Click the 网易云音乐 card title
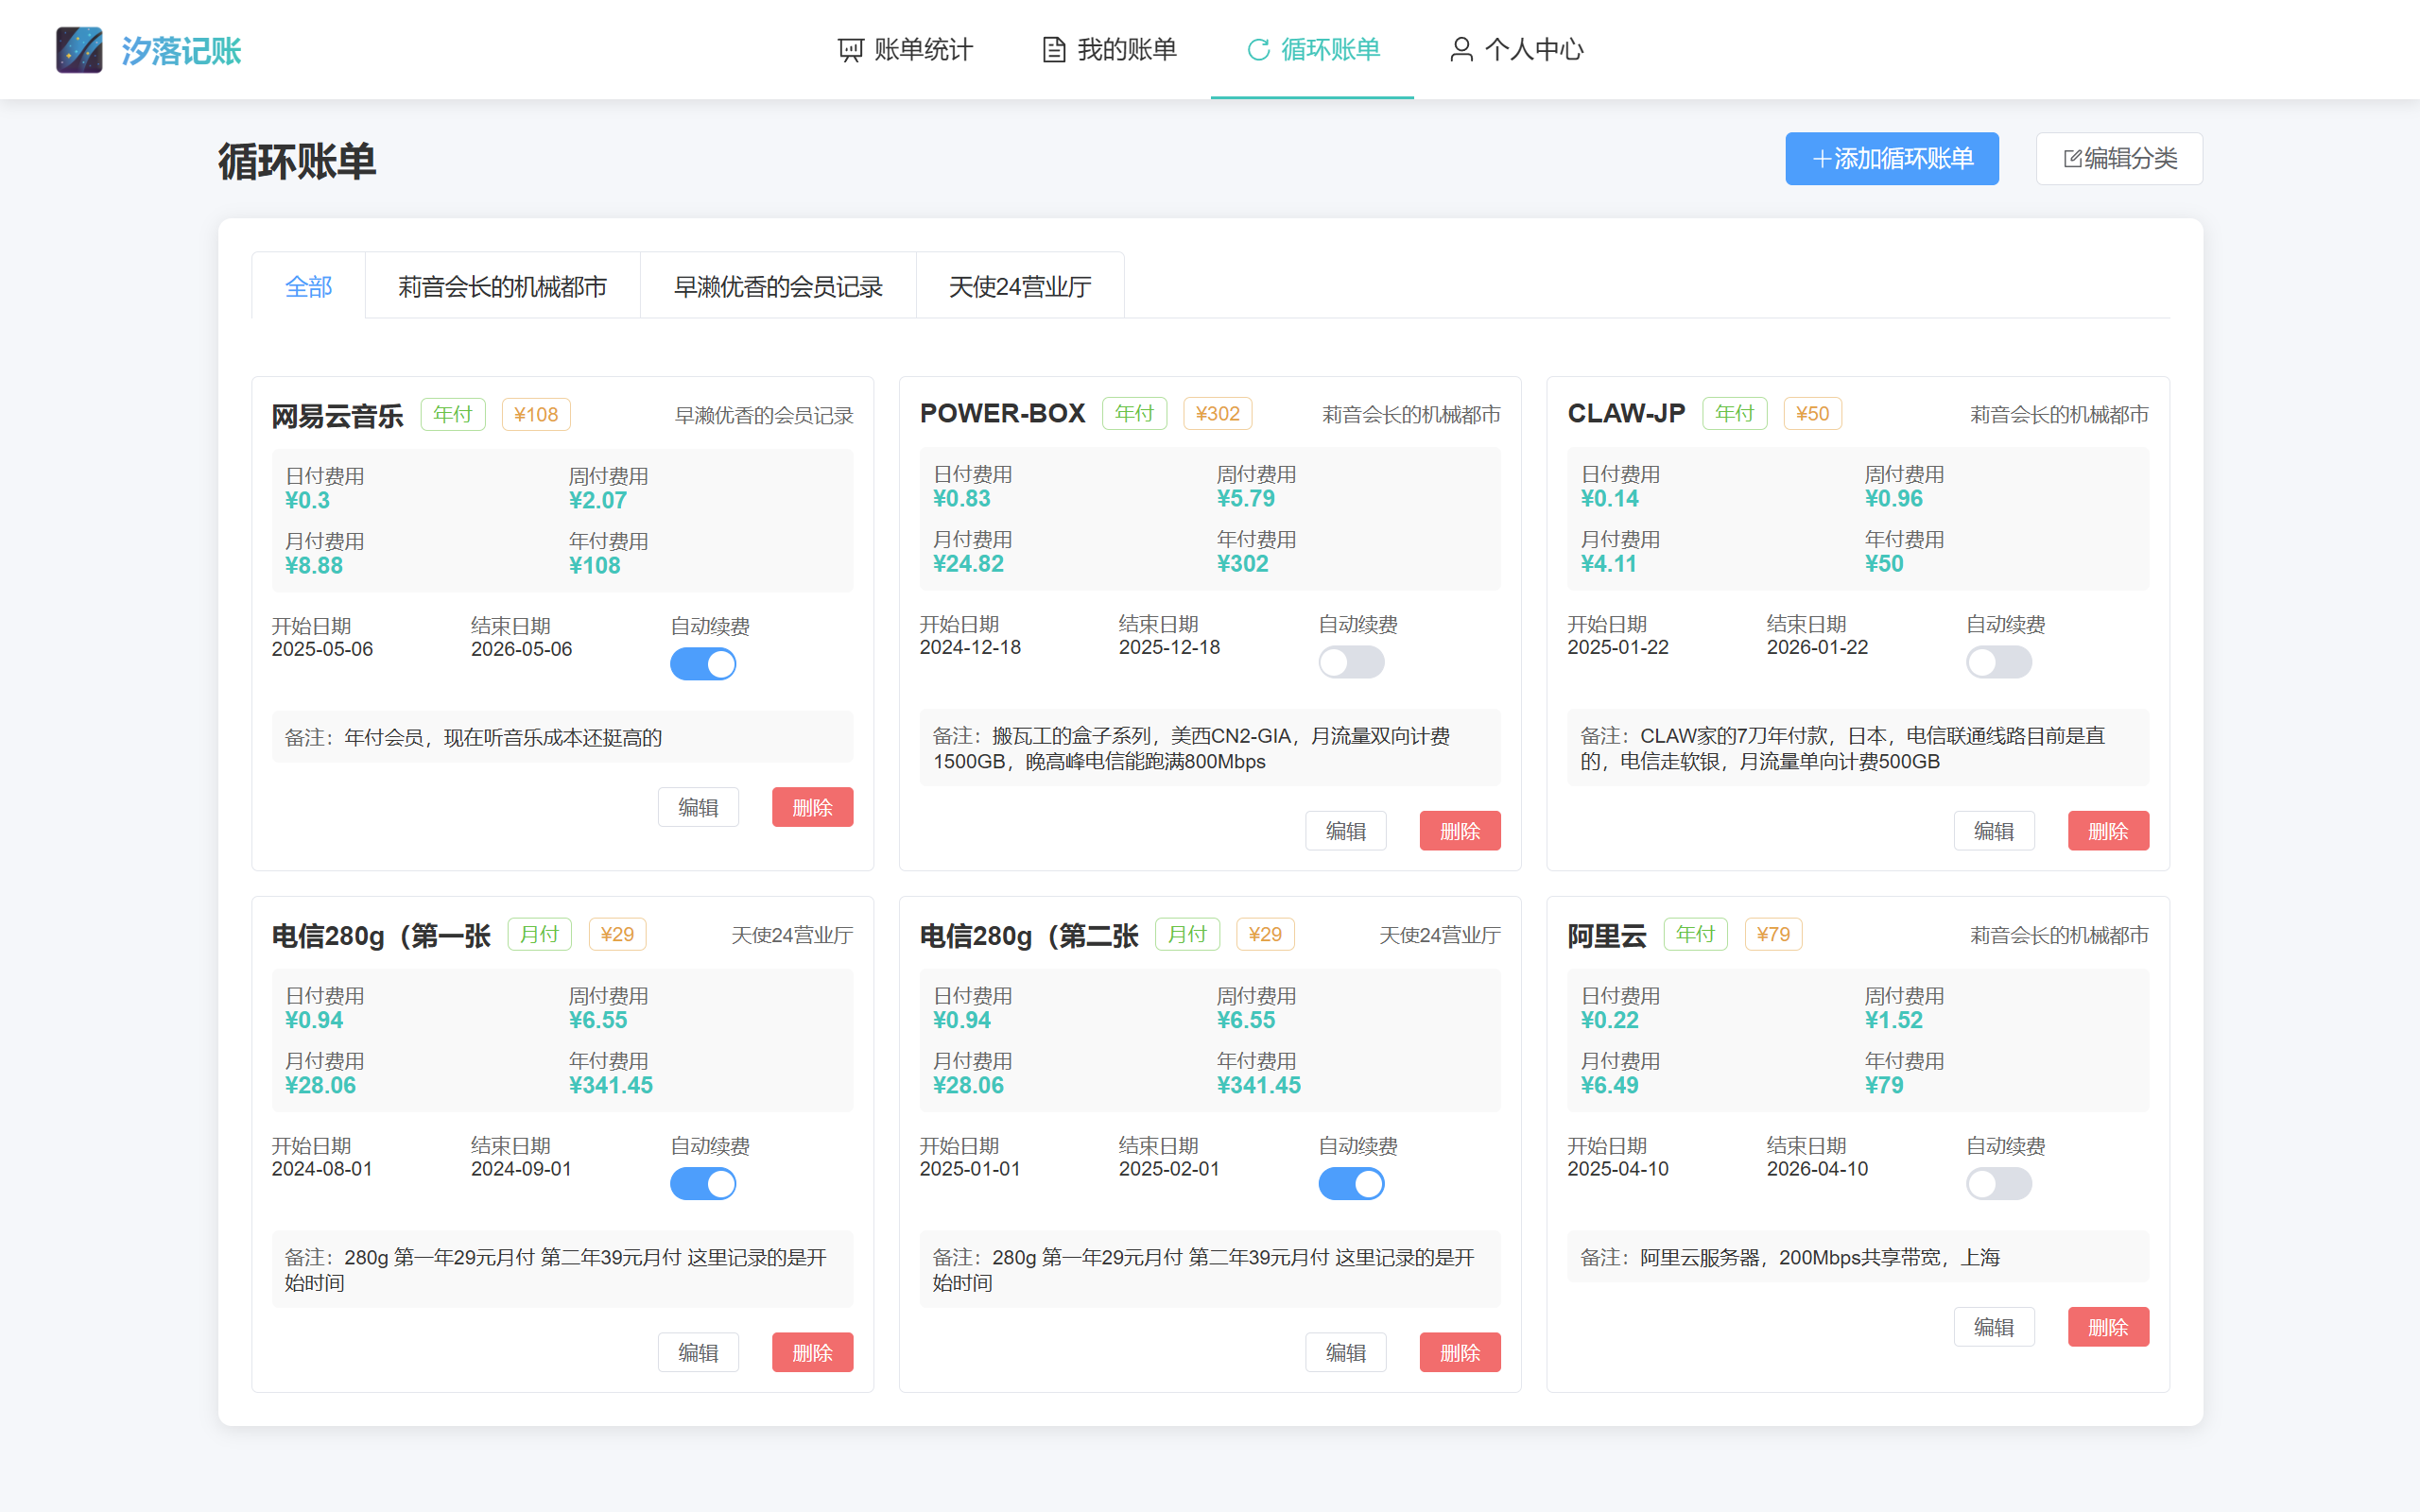Viewport: 2420px width, 1512px height. tap(337, 415)
